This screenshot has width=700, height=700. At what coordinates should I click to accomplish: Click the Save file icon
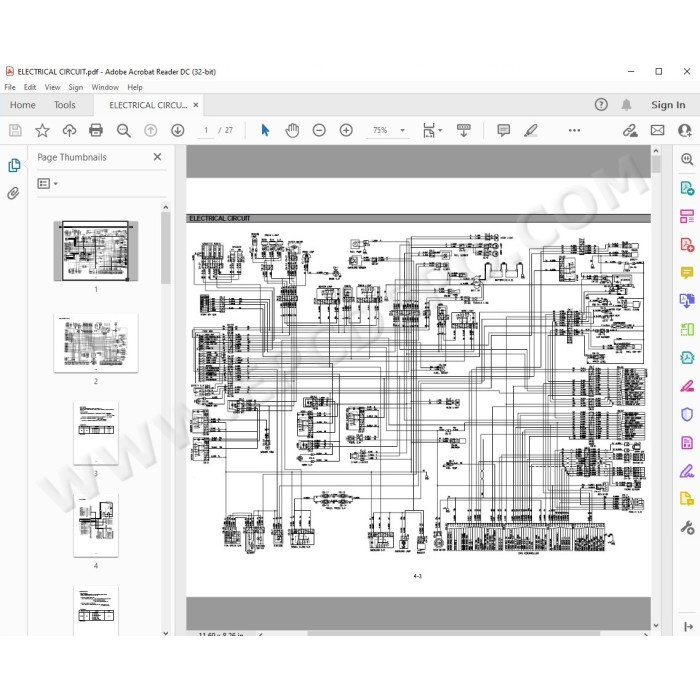(x=15, y=130)
